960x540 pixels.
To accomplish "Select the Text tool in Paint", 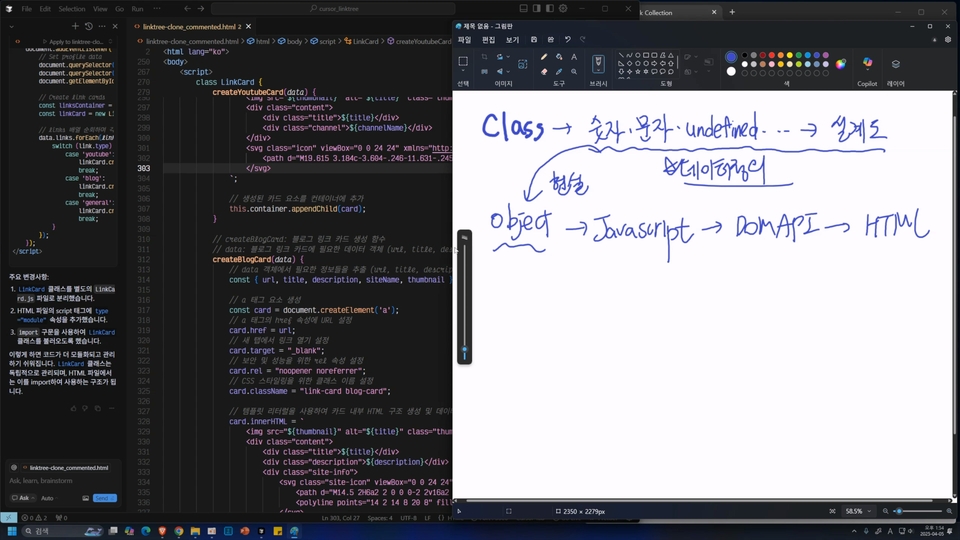I will pos(574,57).
